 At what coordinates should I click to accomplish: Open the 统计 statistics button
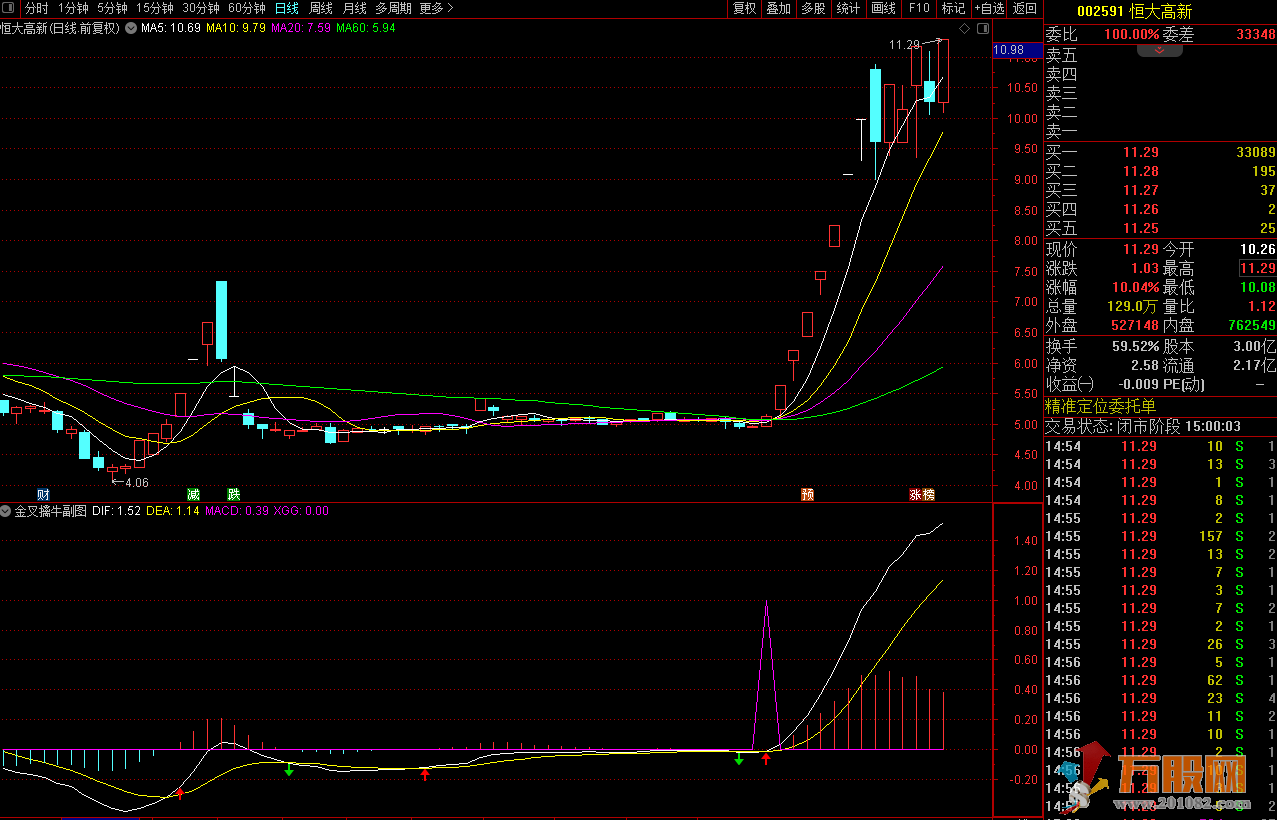coord(848,8)
